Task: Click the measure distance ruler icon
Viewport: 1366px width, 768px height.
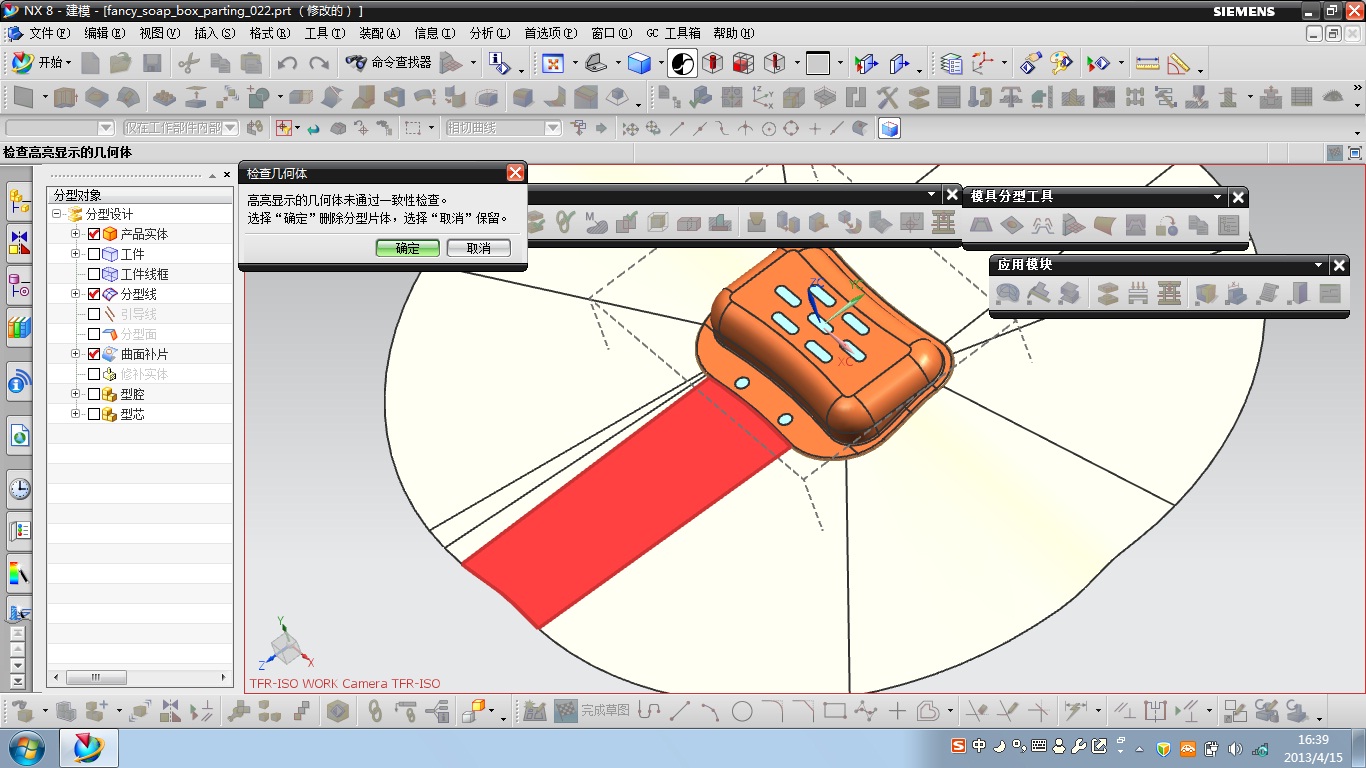Action: [1147, 63]
